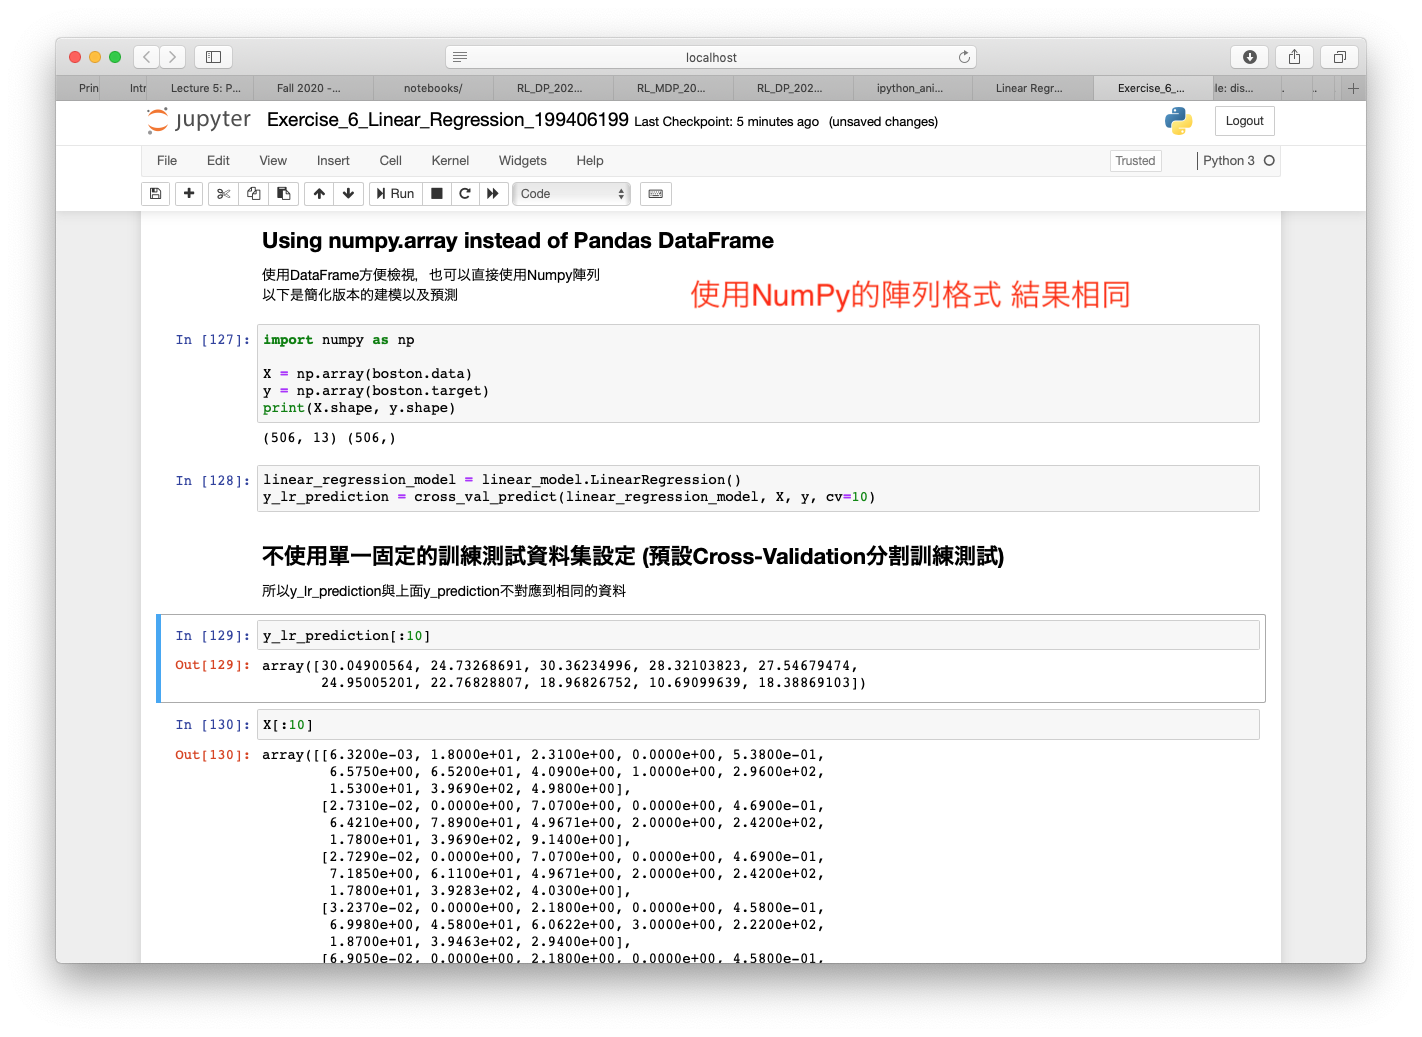Open the cell type Code dropdown
Image resolution: width=1422 pixels, height=1037 pixels.
571,194
